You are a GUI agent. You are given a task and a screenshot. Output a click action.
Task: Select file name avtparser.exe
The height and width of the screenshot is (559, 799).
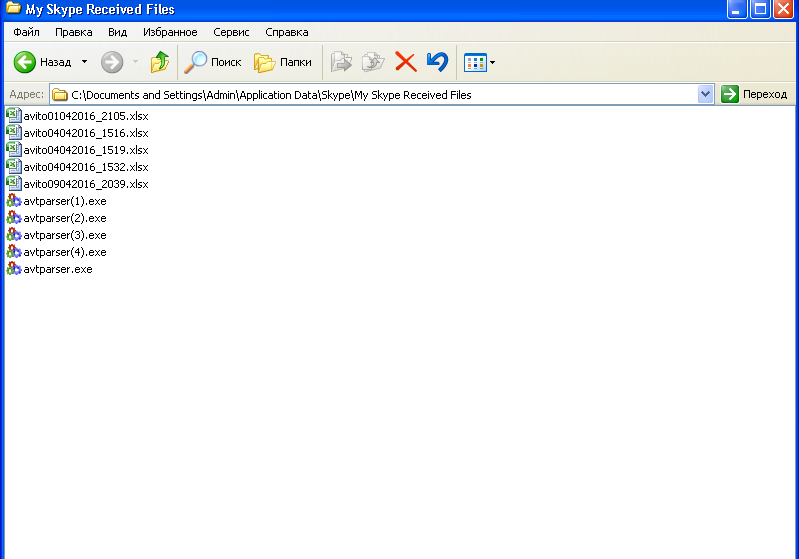click(58, 269)
